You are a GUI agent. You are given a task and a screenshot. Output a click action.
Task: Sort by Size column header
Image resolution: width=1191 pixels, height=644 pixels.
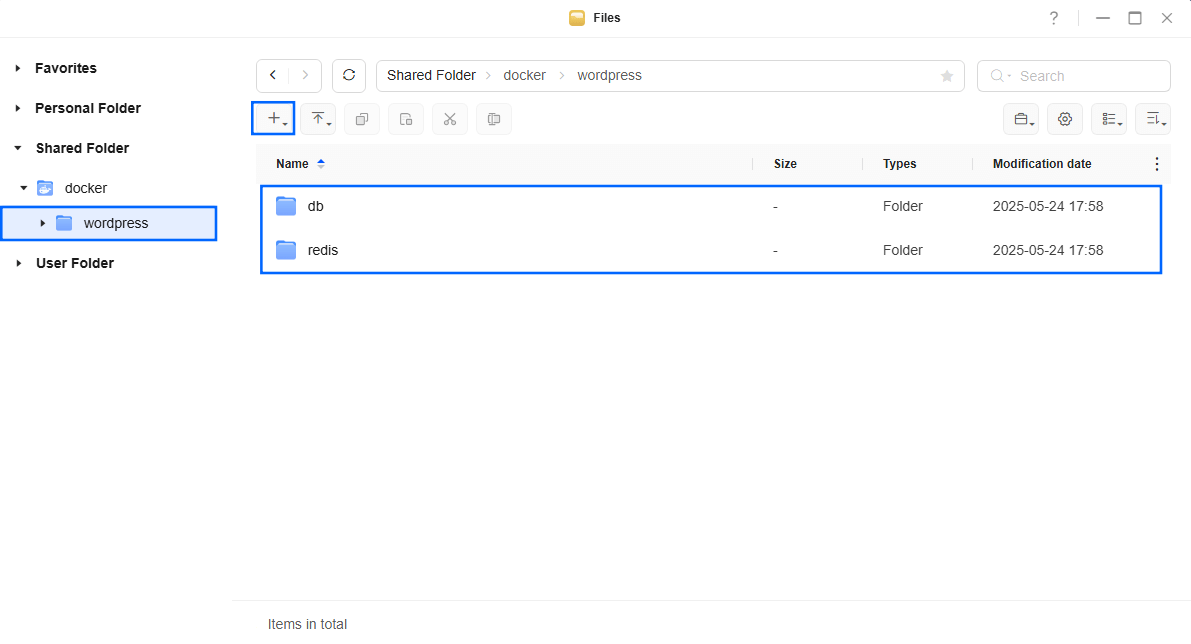click(785, 163)
